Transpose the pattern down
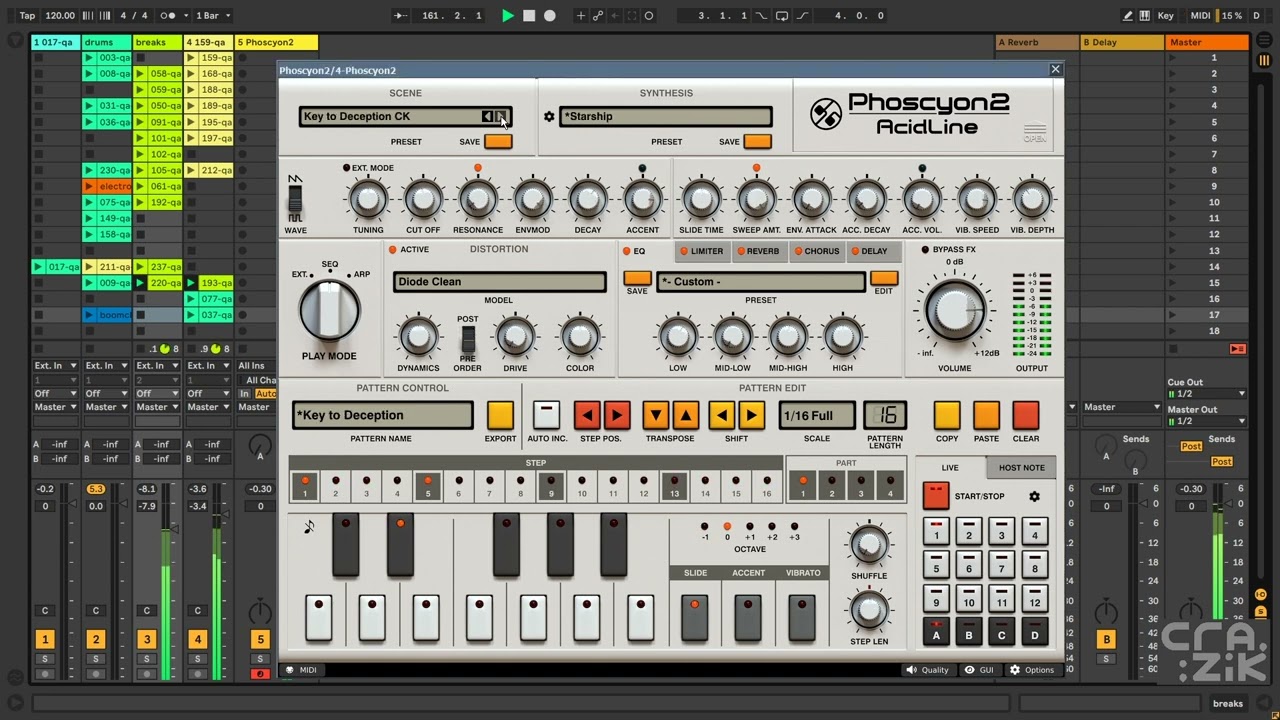1280x720 pixels. click(x=656, y=415)
